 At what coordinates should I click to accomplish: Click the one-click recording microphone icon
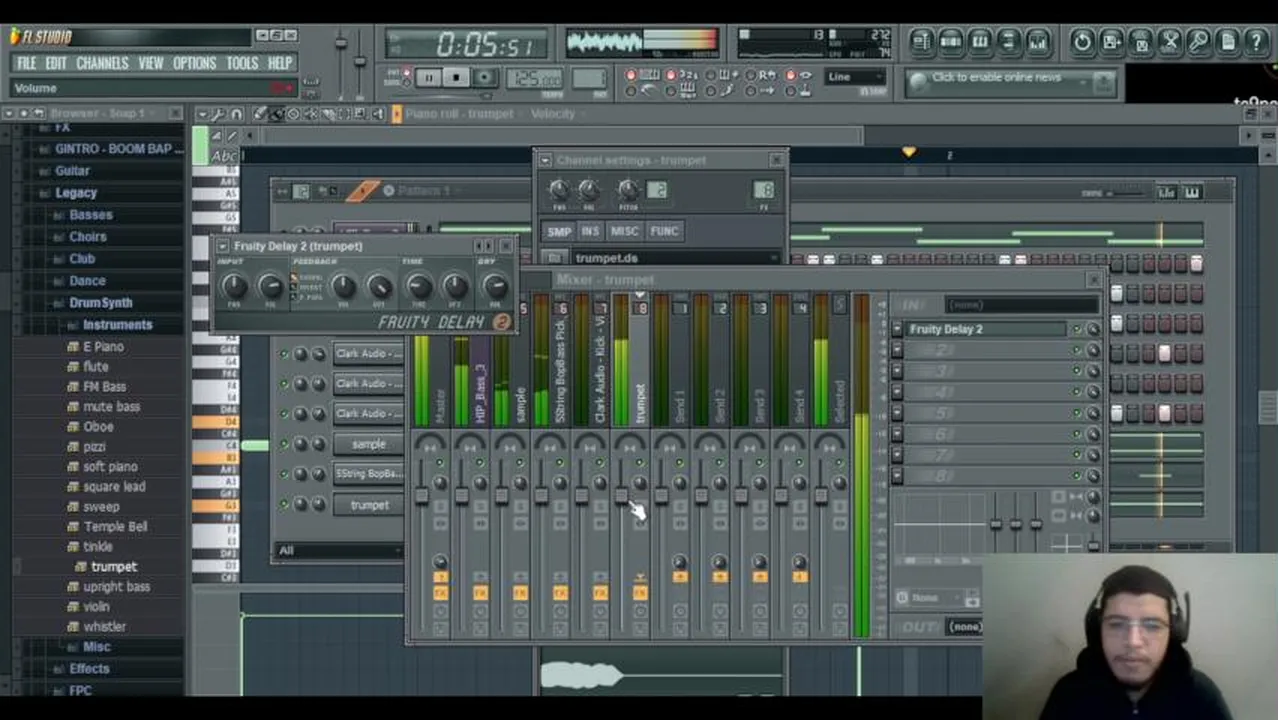click(1198, 42)
